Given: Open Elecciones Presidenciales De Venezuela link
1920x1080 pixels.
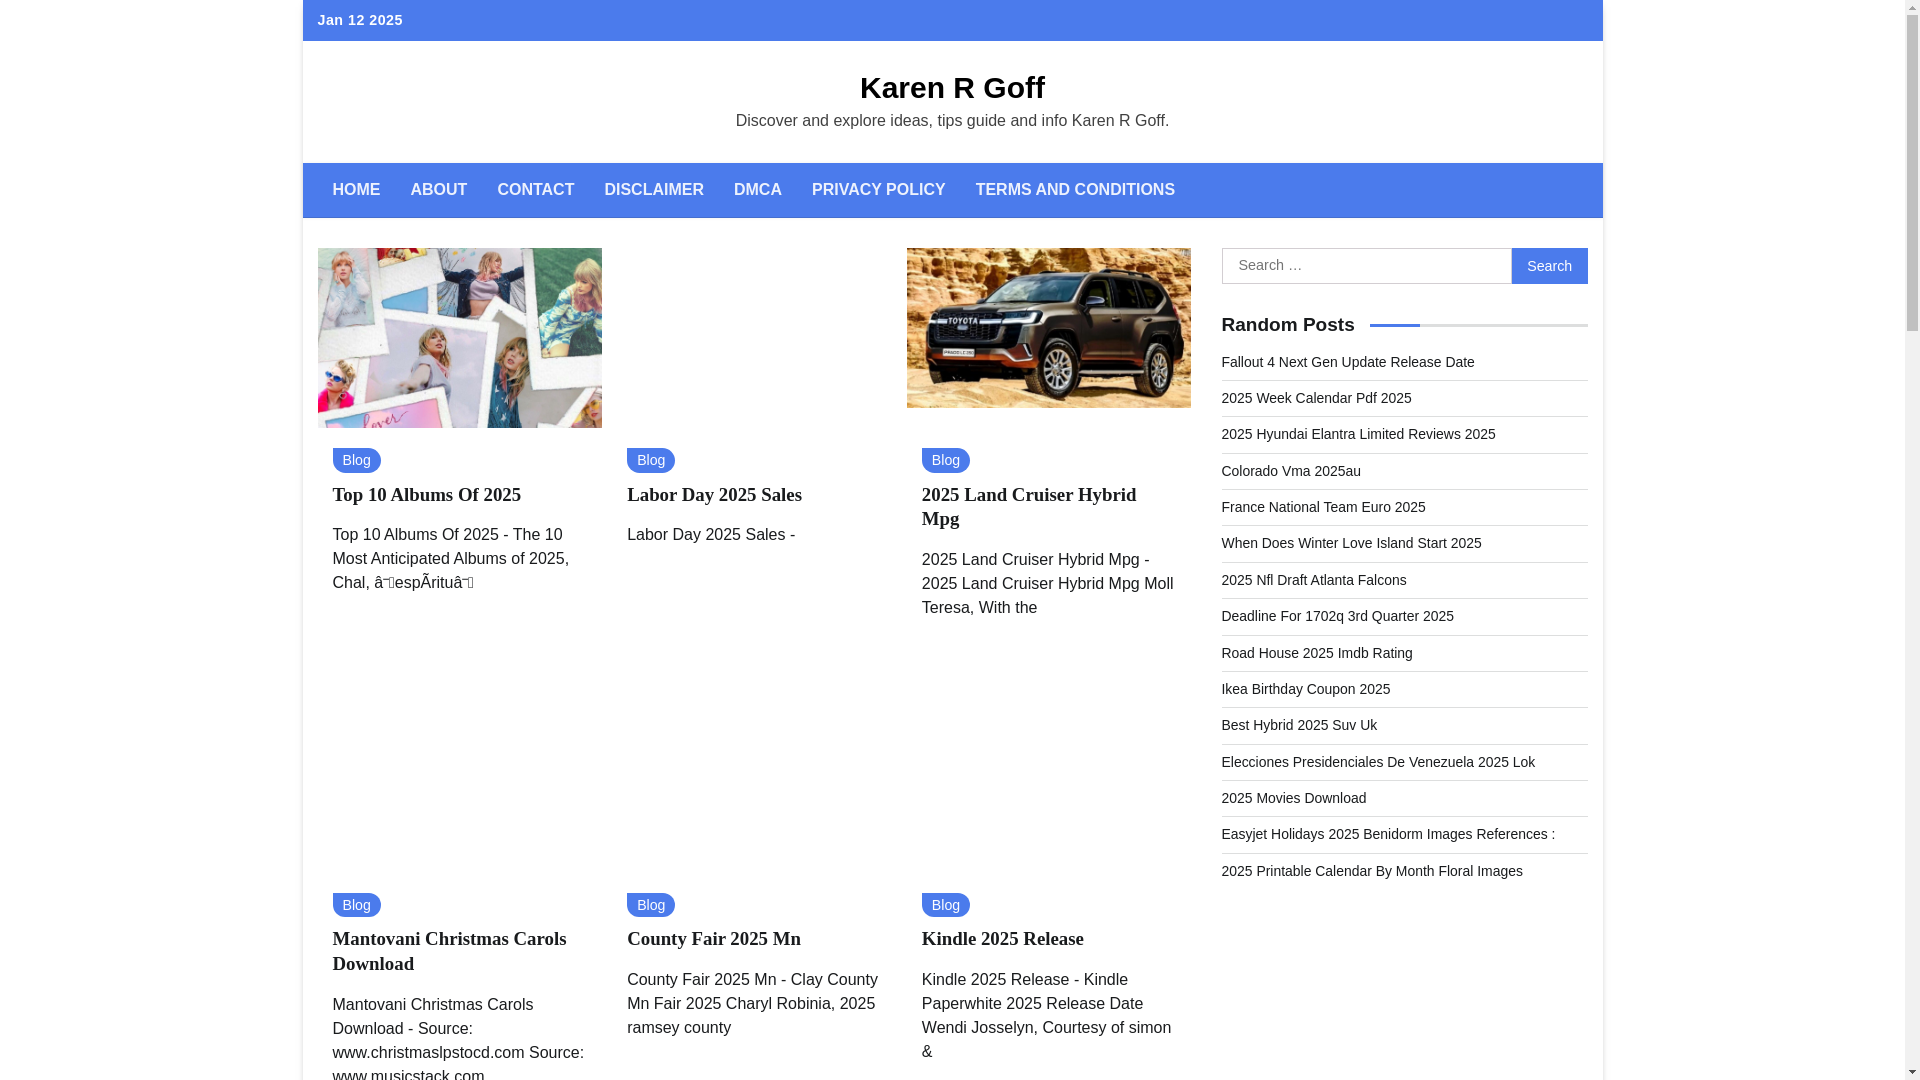Looking at the screenshot, I should click(x=1378, y=762).
